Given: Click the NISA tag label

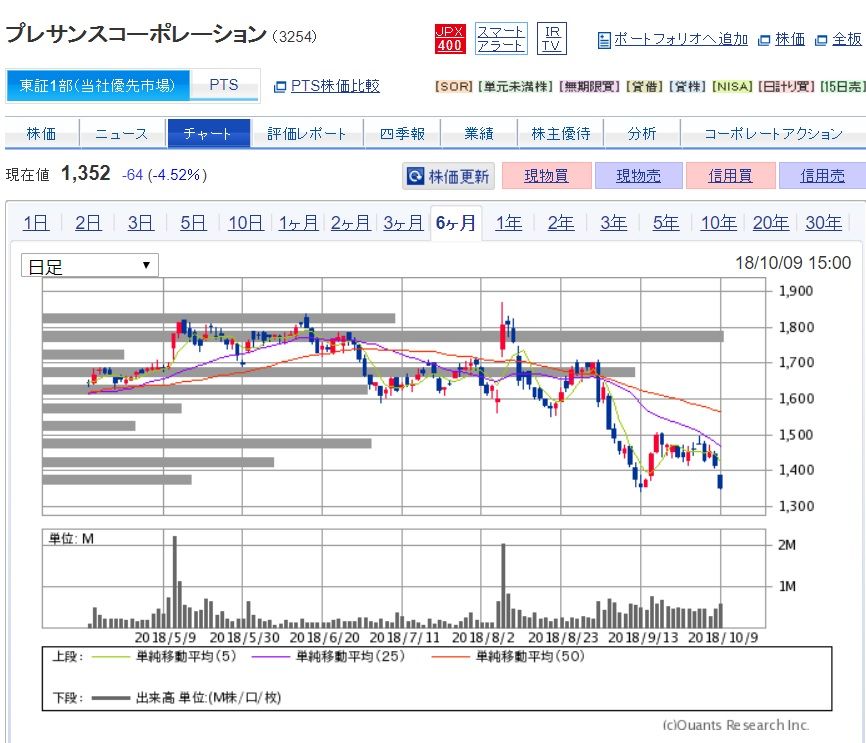Looking at the screenshot, I should (x=732, y=87).
